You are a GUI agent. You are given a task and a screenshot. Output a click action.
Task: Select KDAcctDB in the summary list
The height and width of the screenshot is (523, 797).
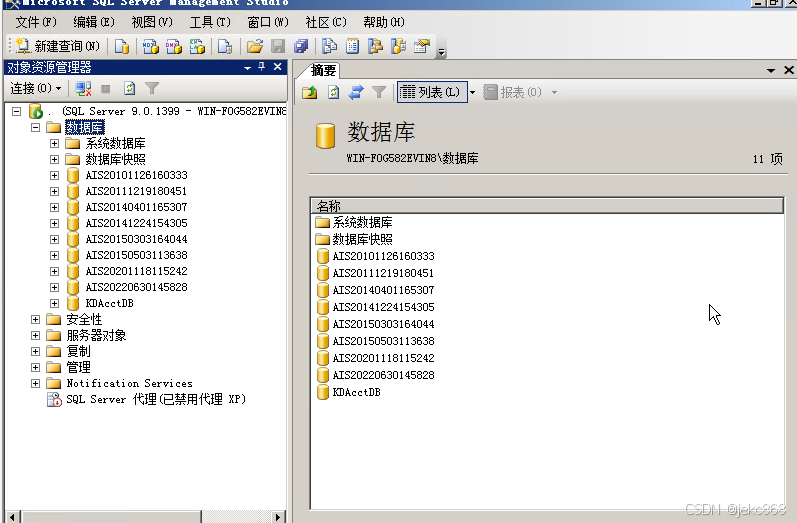tap(356, 392)
